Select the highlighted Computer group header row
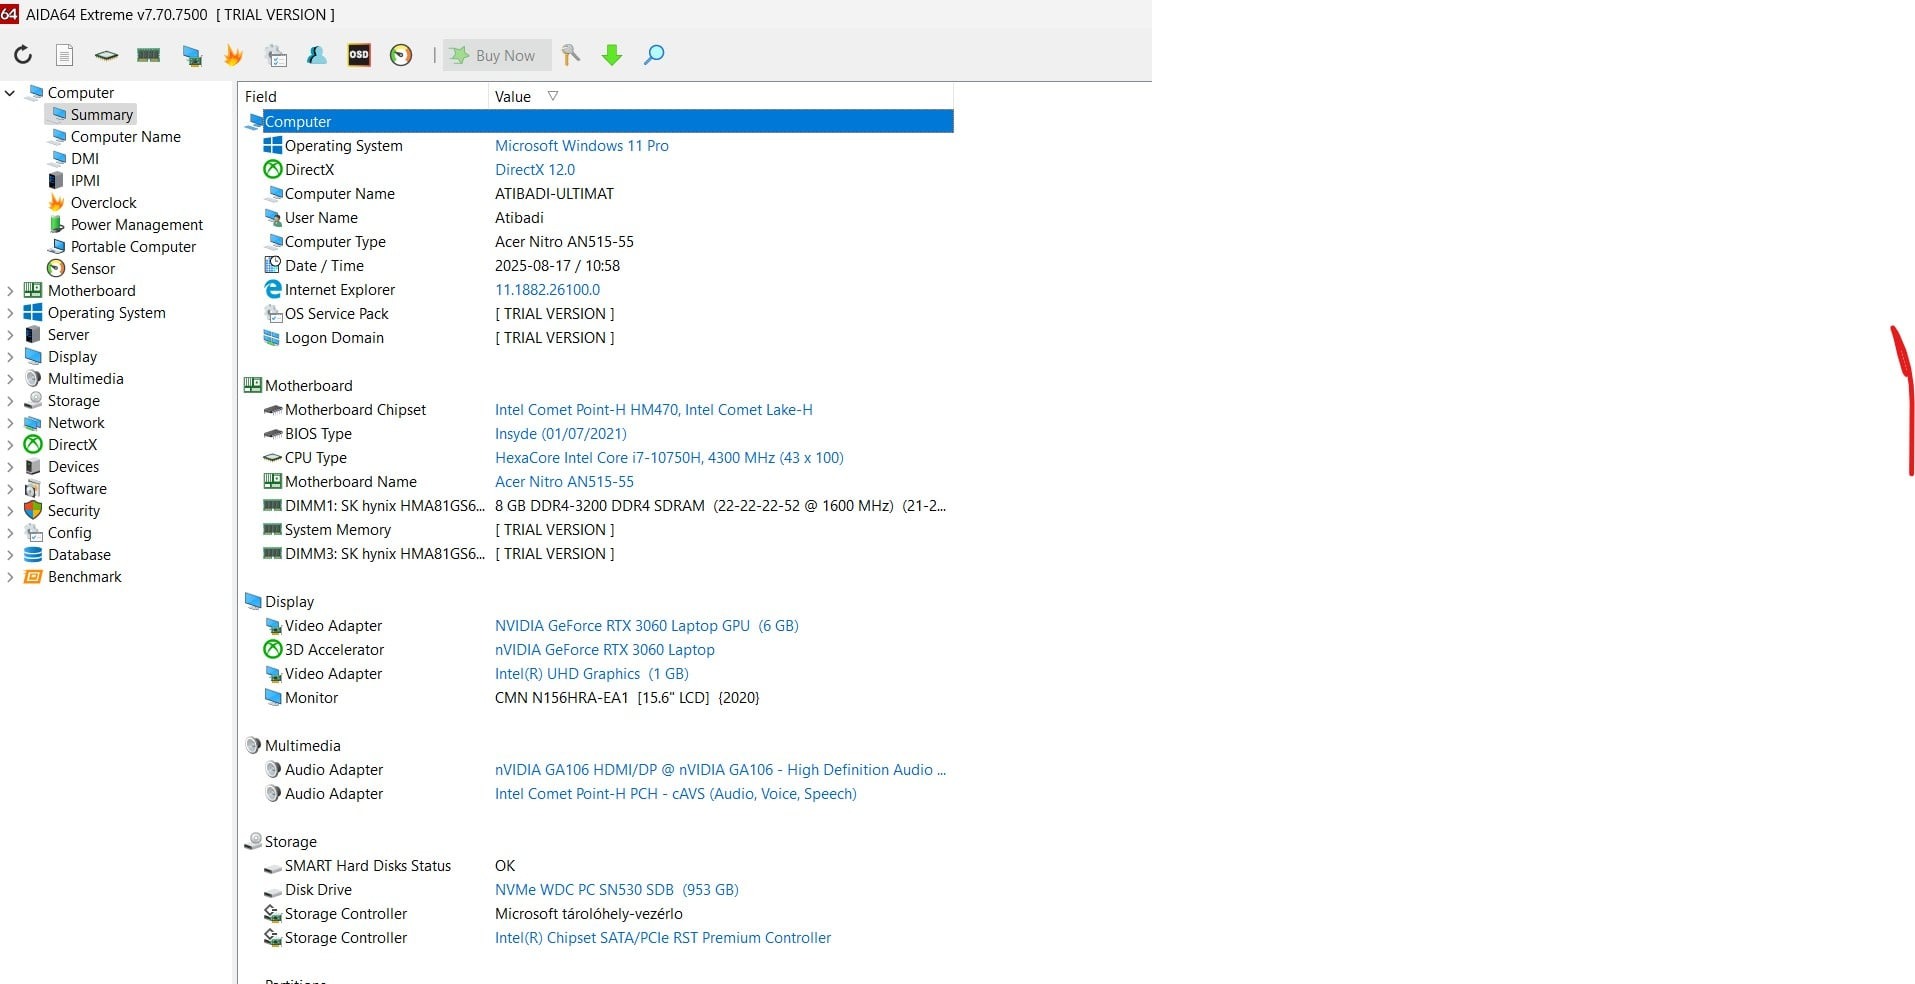The image size is (1915, 984). tap(598, 122)
